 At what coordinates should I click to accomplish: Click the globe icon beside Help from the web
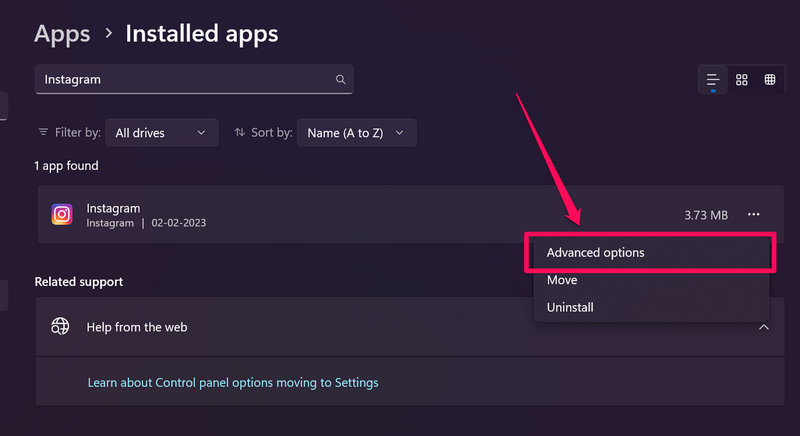coord(61,326)
